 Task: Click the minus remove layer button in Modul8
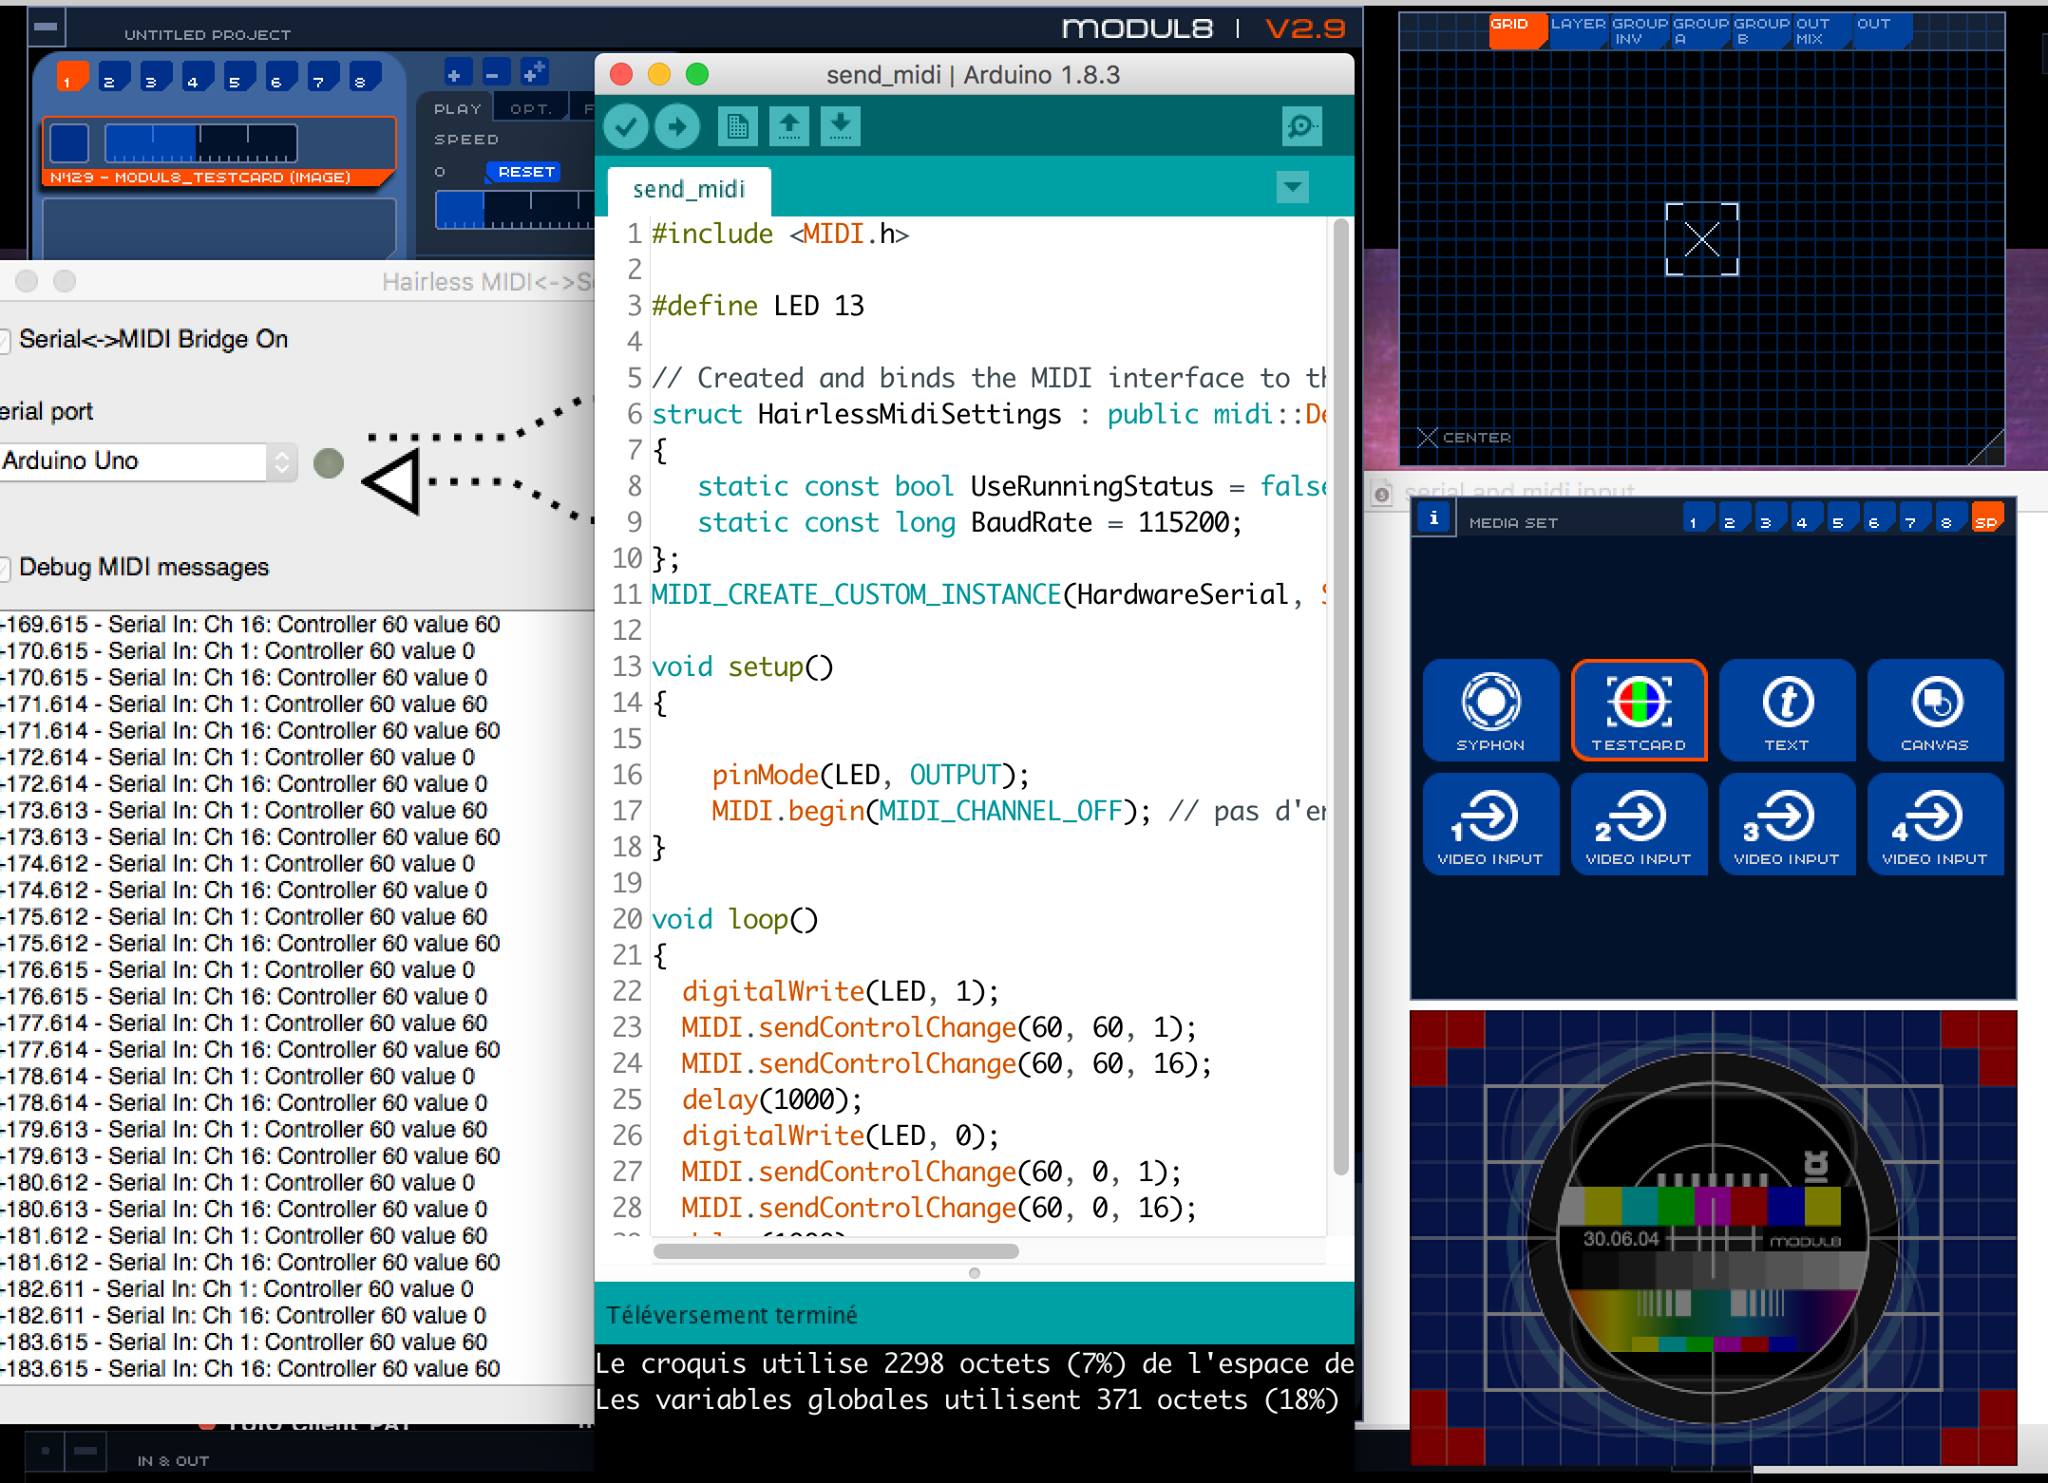coord(493,74)
